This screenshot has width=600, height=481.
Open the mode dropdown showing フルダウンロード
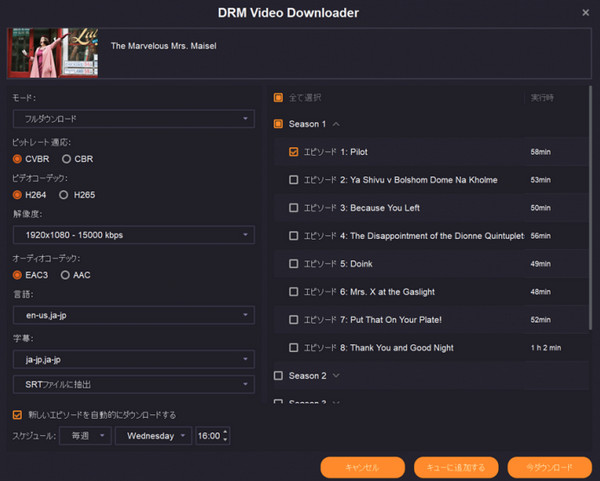tap(134, 119)
